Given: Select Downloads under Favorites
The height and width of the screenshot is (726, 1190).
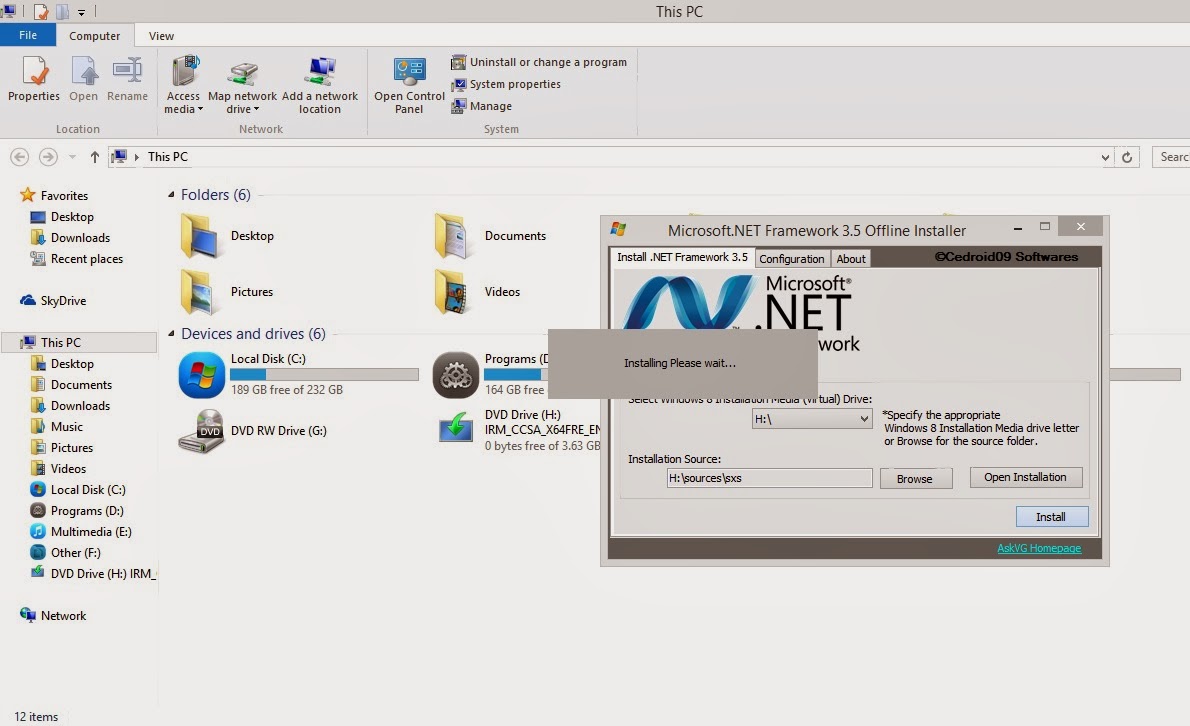Looking at the screenshot, I should [x=71, y=238].
